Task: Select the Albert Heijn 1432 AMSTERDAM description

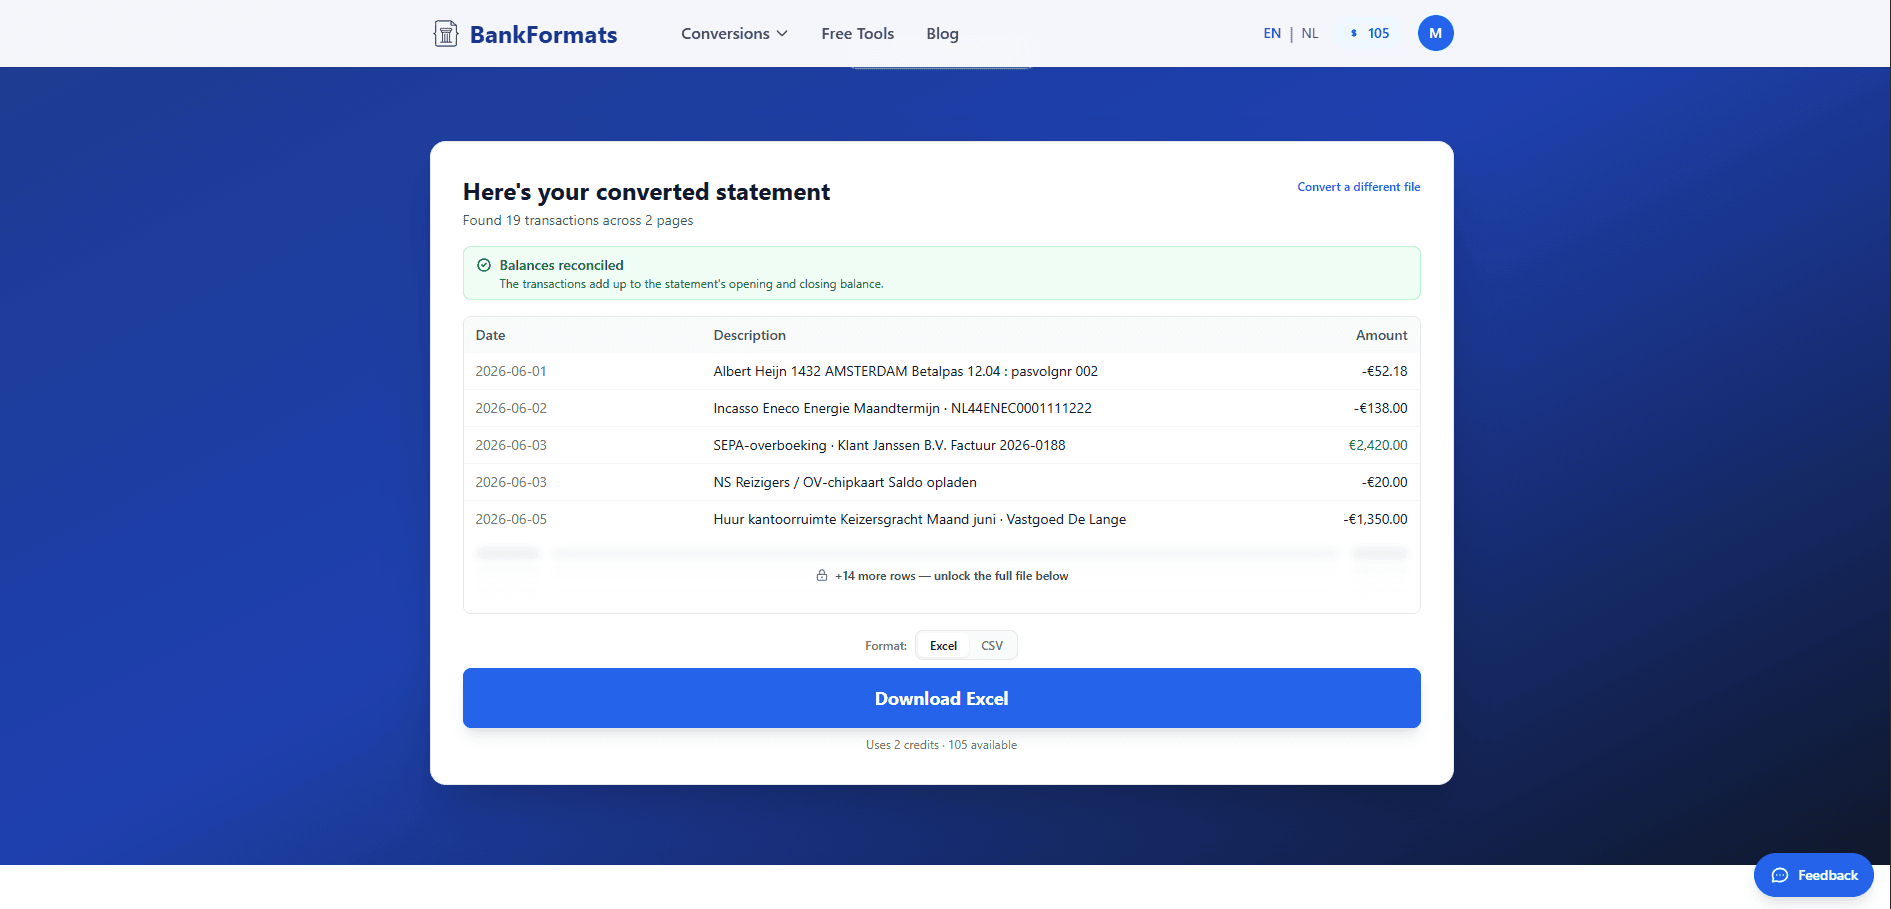Action: pyautogui.click(x=905, y=371)
